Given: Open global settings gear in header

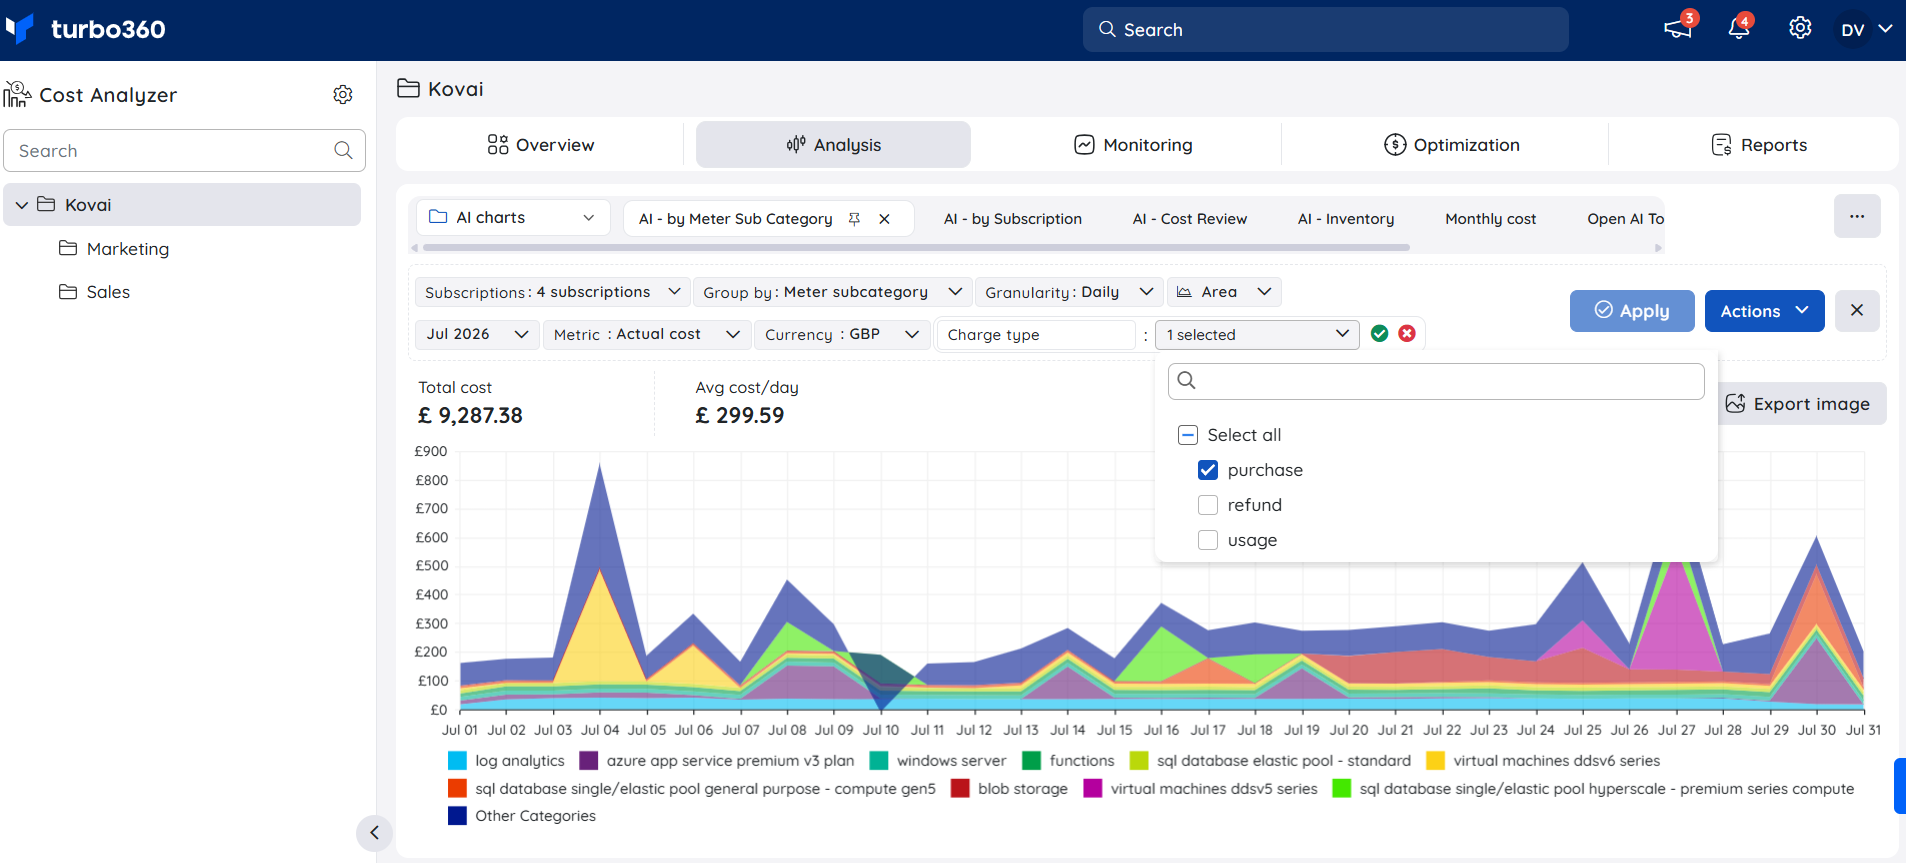Looking at the screenshot, I should coord(1800,28).
